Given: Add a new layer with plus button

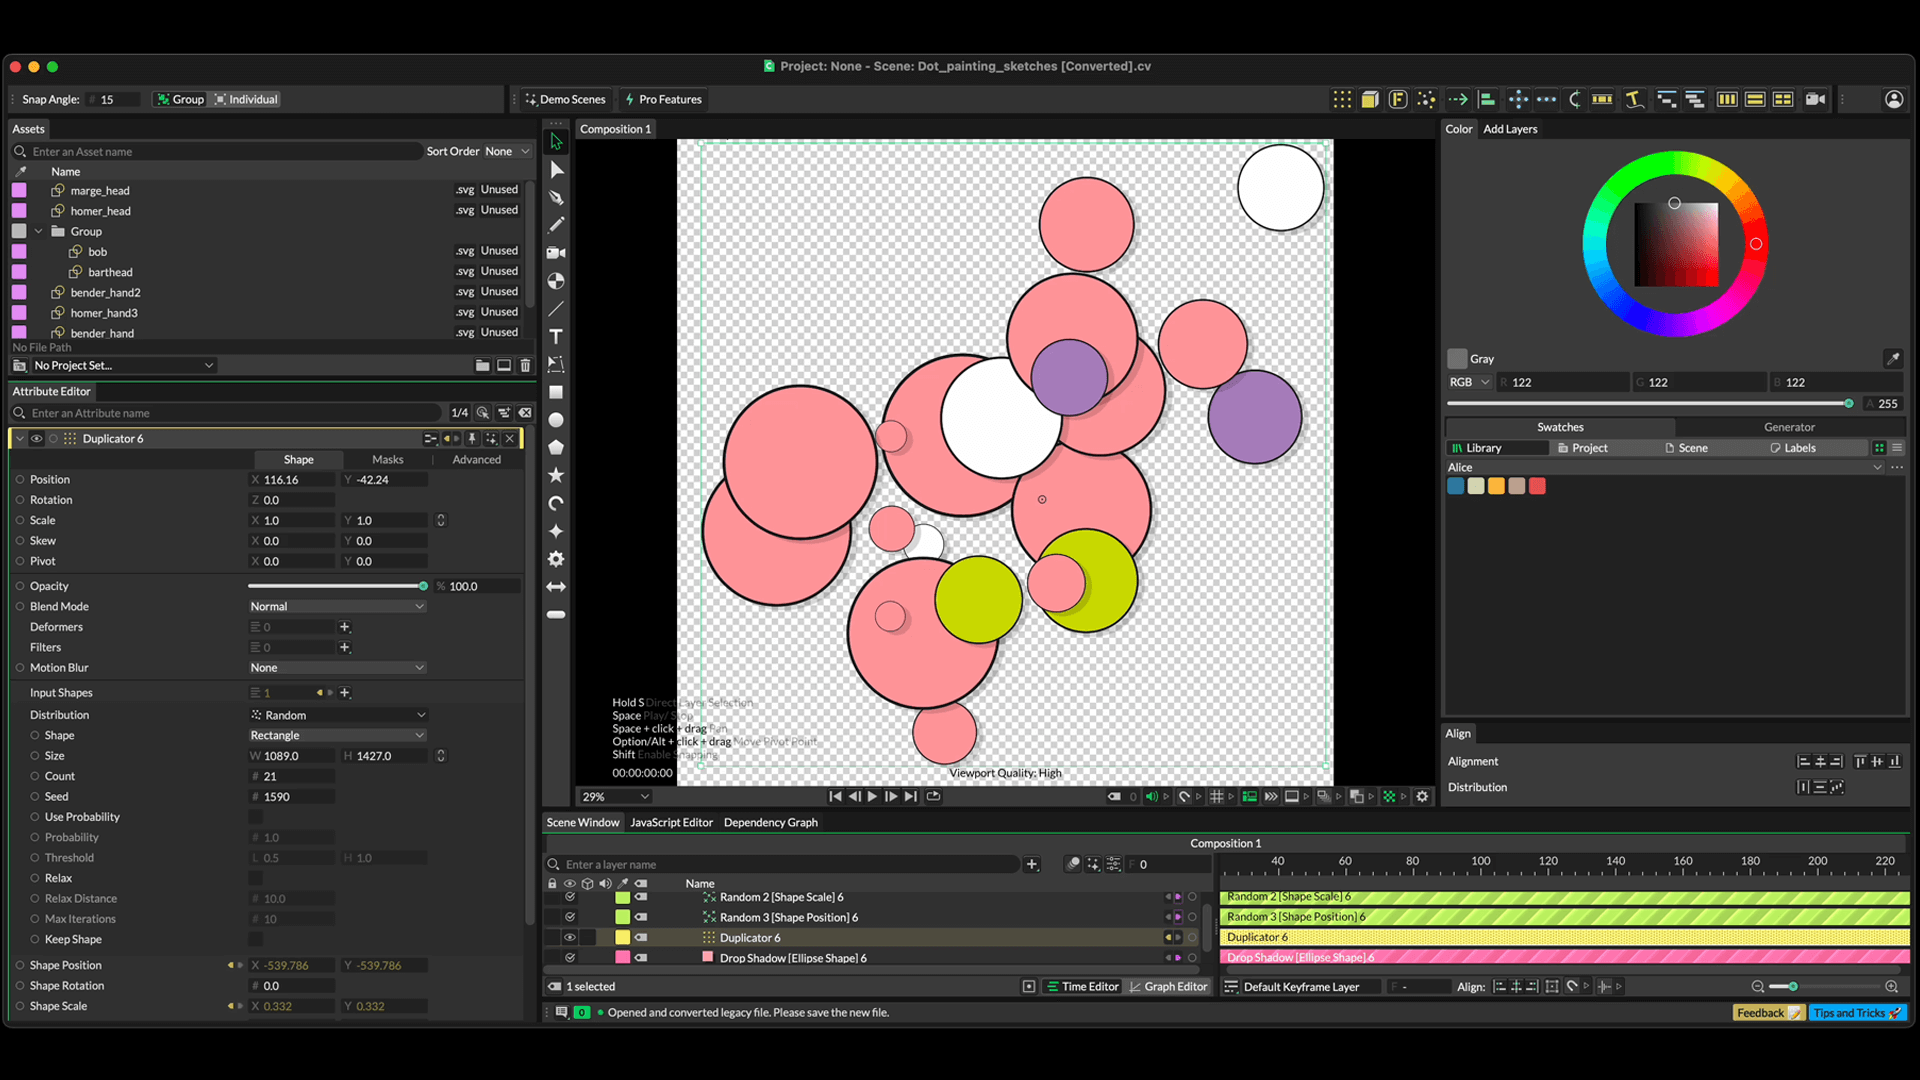Looking at the screenshot, I should point(1032,864).
